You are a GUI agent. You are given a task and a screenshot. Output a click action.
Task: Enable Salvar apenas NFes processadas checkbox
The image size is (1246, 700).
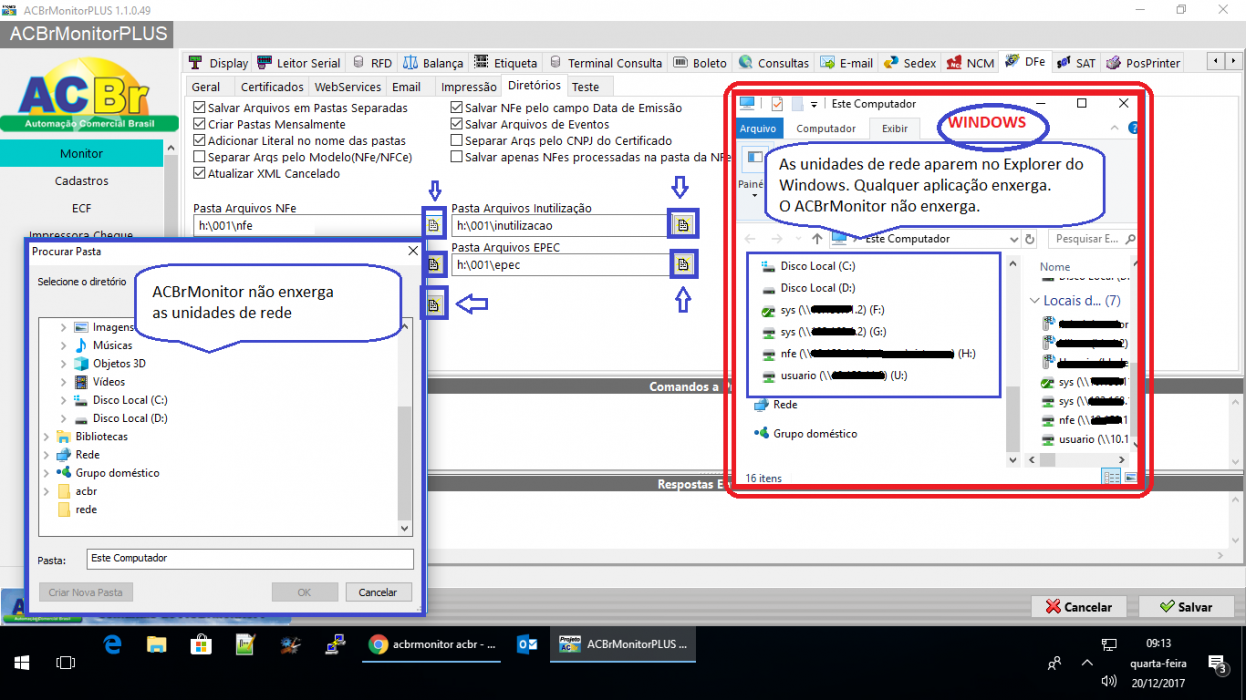457,157
